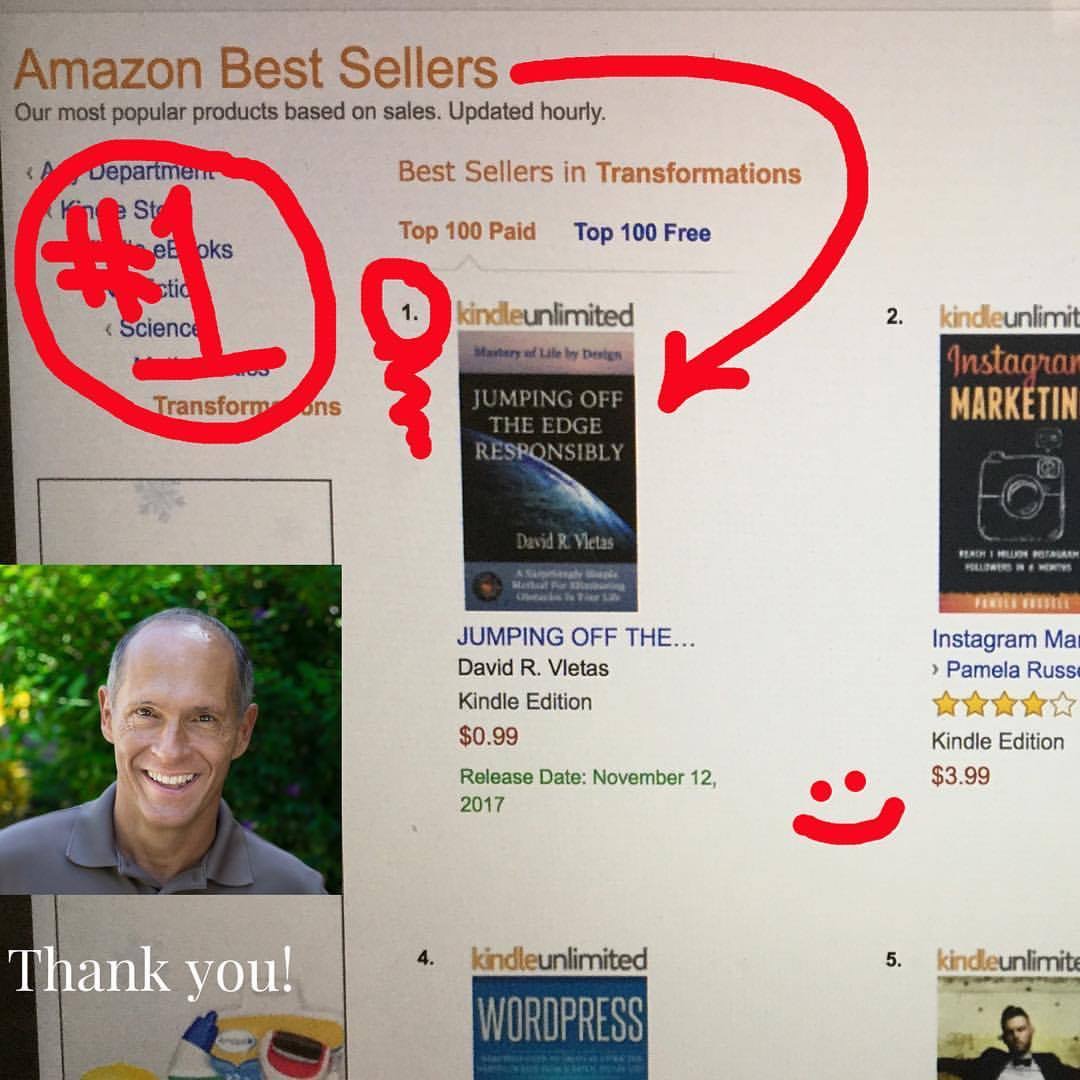The width and height of the screenshot is (1080, 1080).
Task: Click the Kindle Unlimited logo above book 5
Action: pos(1008,959)
